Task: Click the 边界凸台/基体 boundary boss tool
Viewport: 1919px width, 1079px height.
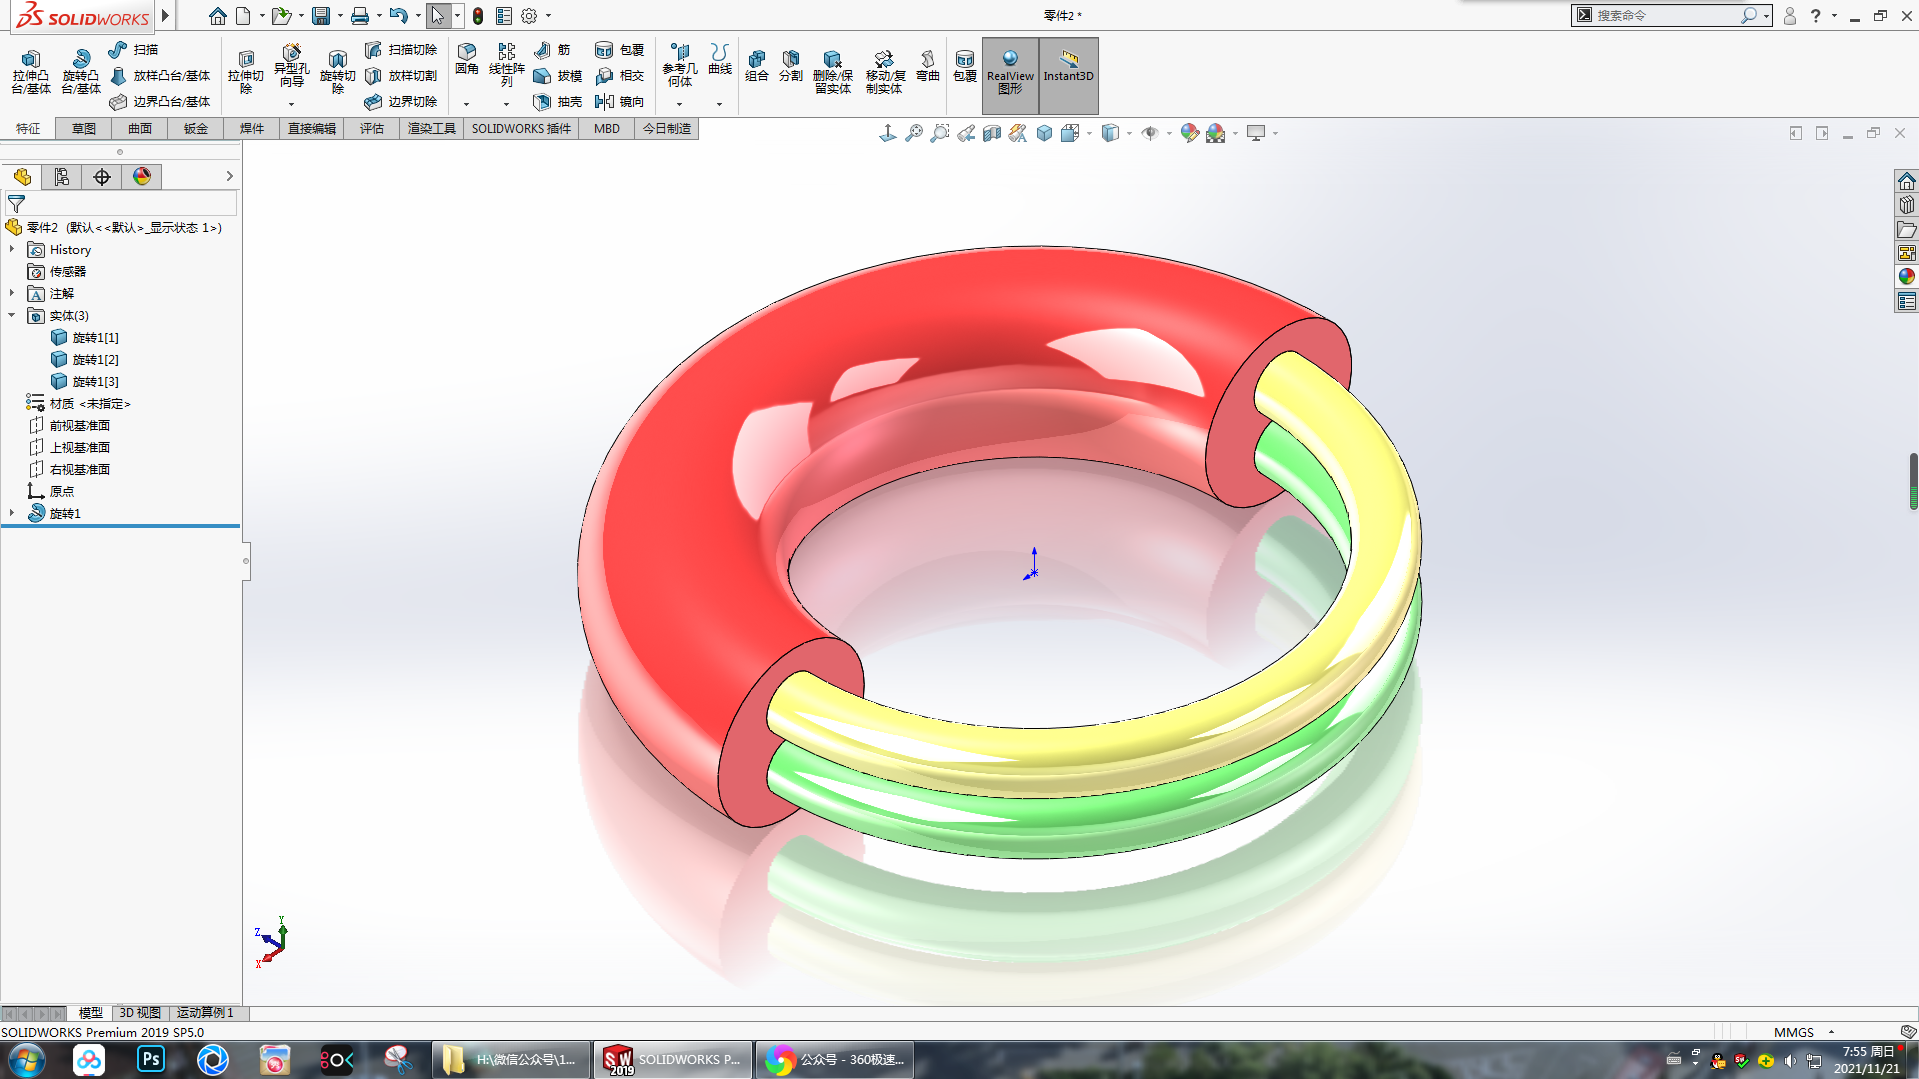Action: click(160, 101)
